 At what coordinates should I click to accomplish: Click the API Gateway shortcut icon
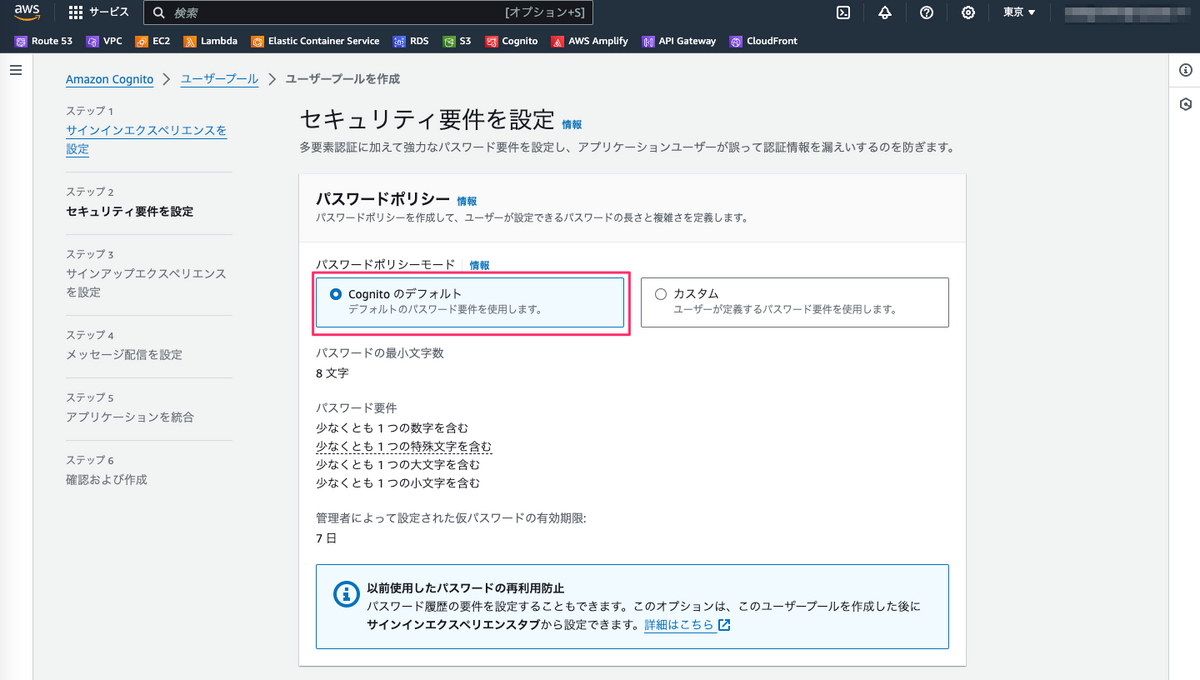pyautogui.click(x=647, y=41)
